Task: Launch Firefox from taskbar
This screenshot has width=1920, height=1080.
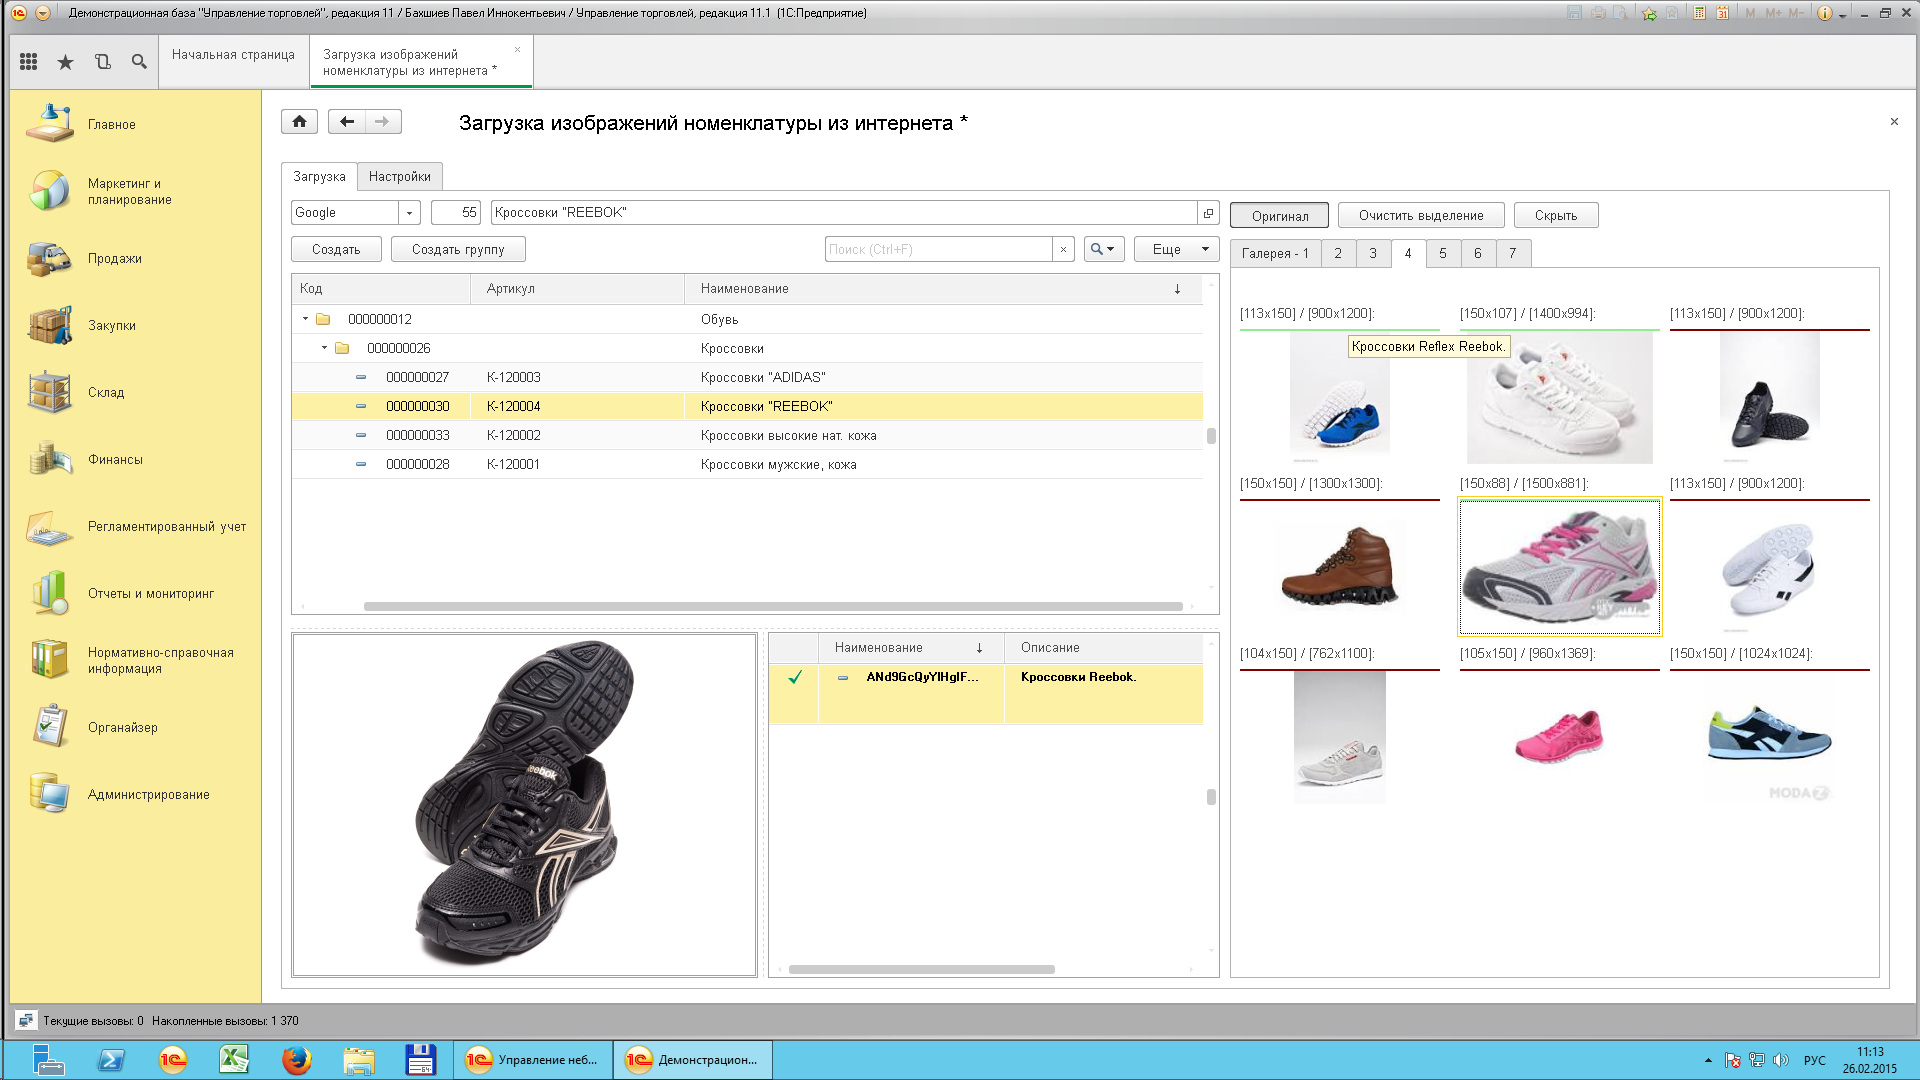Action: (296, 1060)
